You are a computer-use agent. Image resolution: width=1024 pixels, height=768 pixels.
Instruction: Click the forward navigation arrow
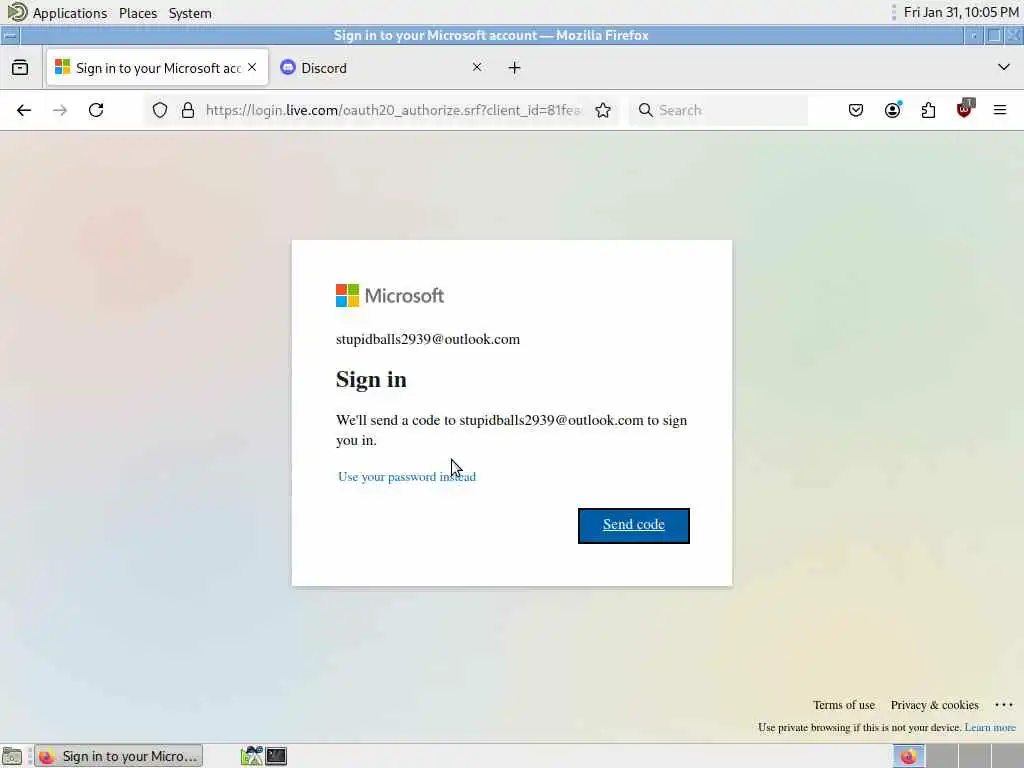60,110
